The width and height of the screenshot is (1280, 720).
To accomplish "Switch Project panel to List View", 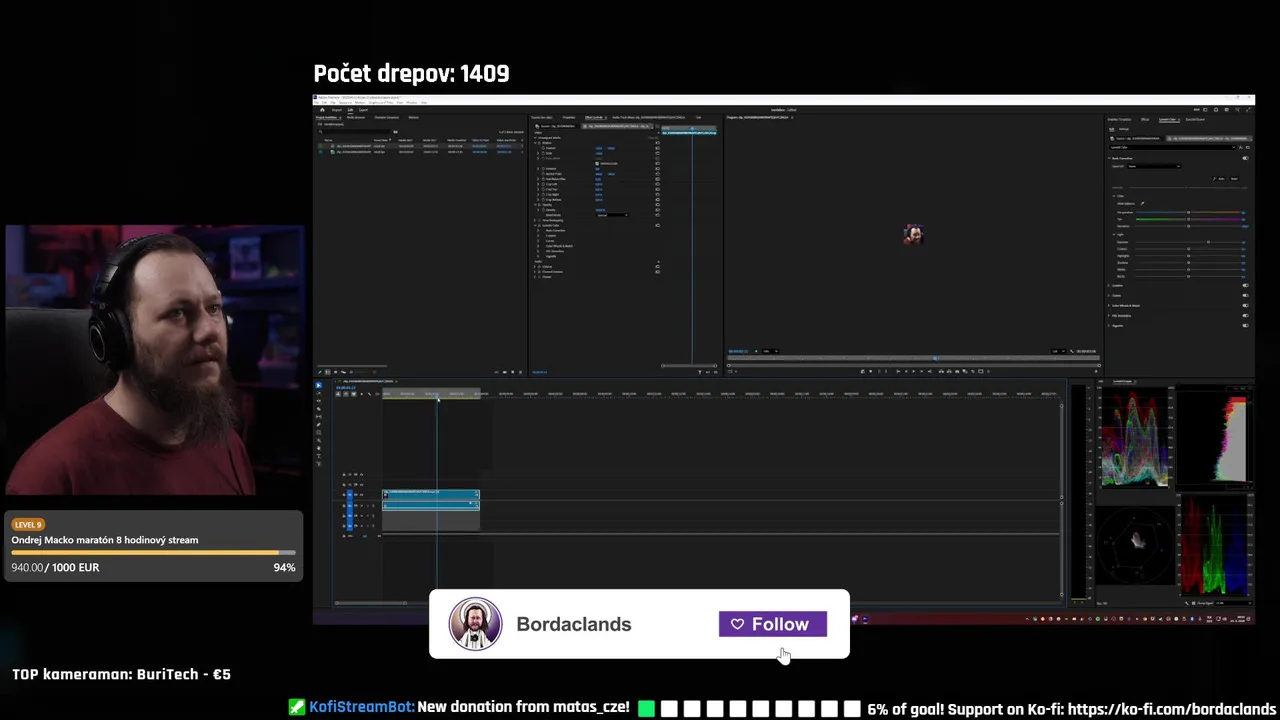I will [x=327, y=372].
